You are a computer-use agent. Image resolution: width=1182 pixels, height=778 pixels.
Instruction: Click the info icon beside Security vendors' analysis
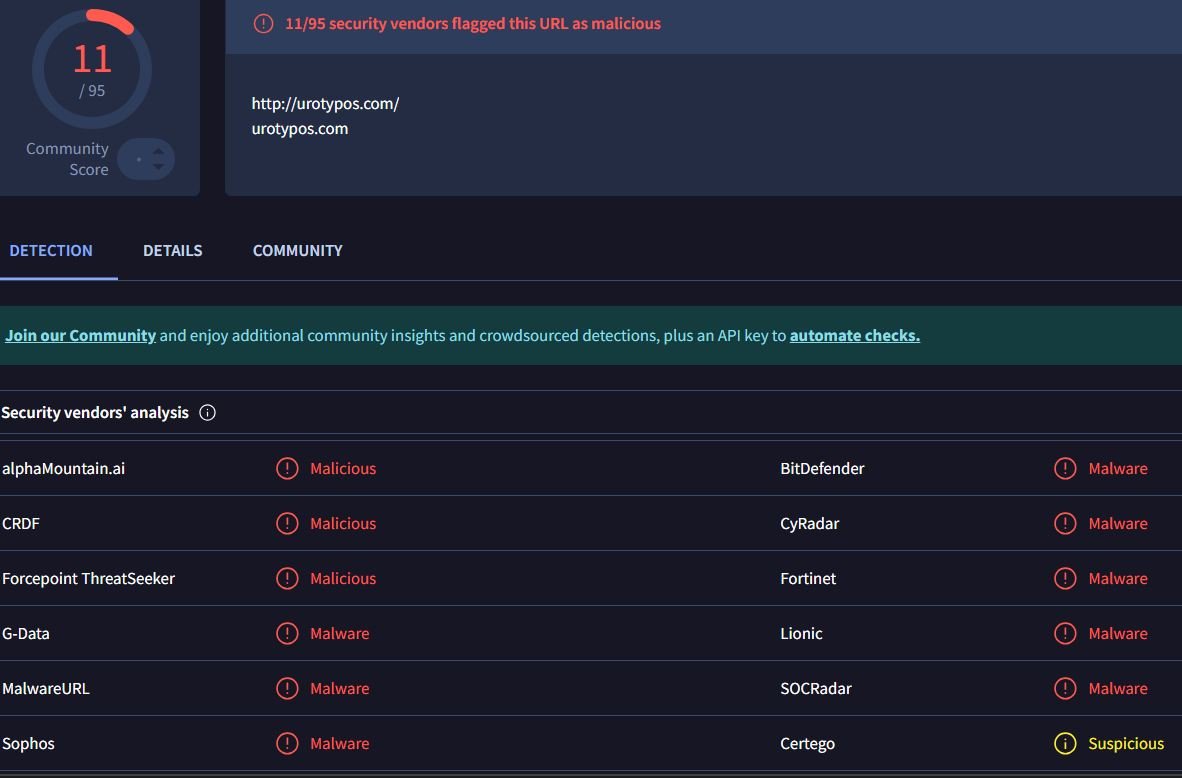(207, 412)
